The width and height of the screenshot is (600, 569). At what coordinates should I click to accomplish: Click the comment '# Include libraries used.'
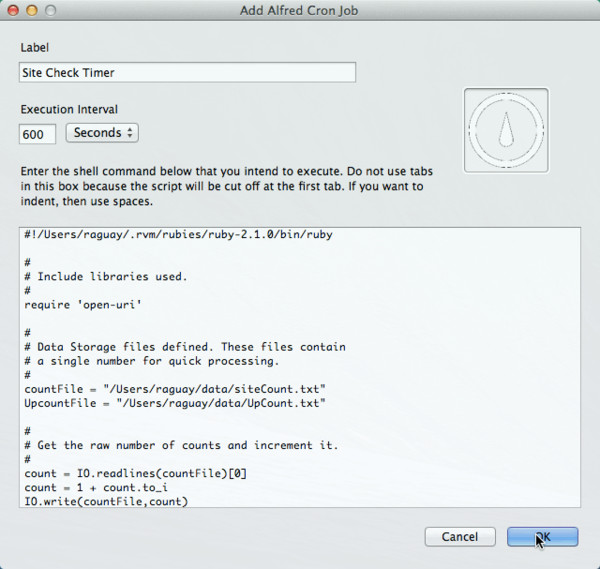pyautogui.click(x=106, y=277)
